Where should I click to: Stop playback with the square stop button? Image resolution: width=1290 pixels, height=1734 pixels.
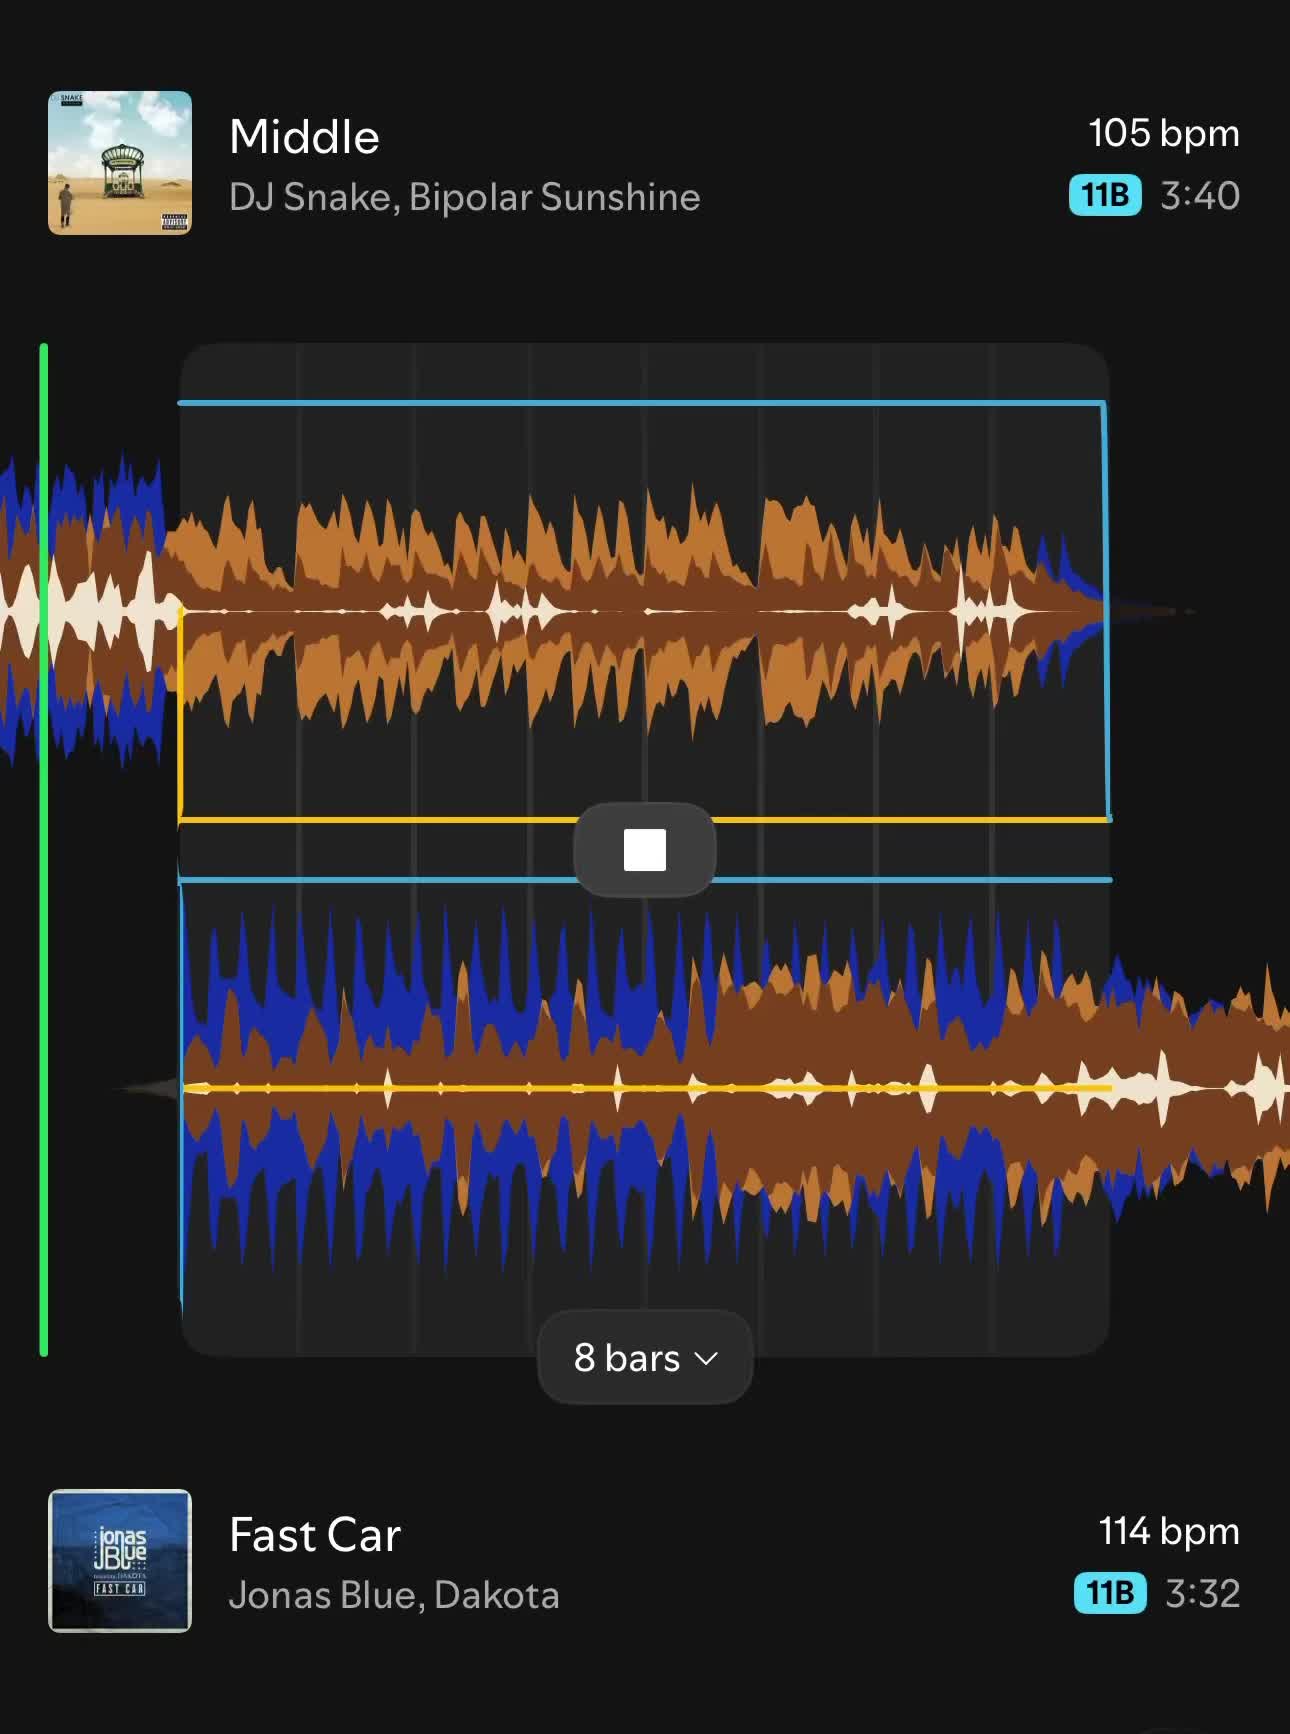(x=645, y=850)
